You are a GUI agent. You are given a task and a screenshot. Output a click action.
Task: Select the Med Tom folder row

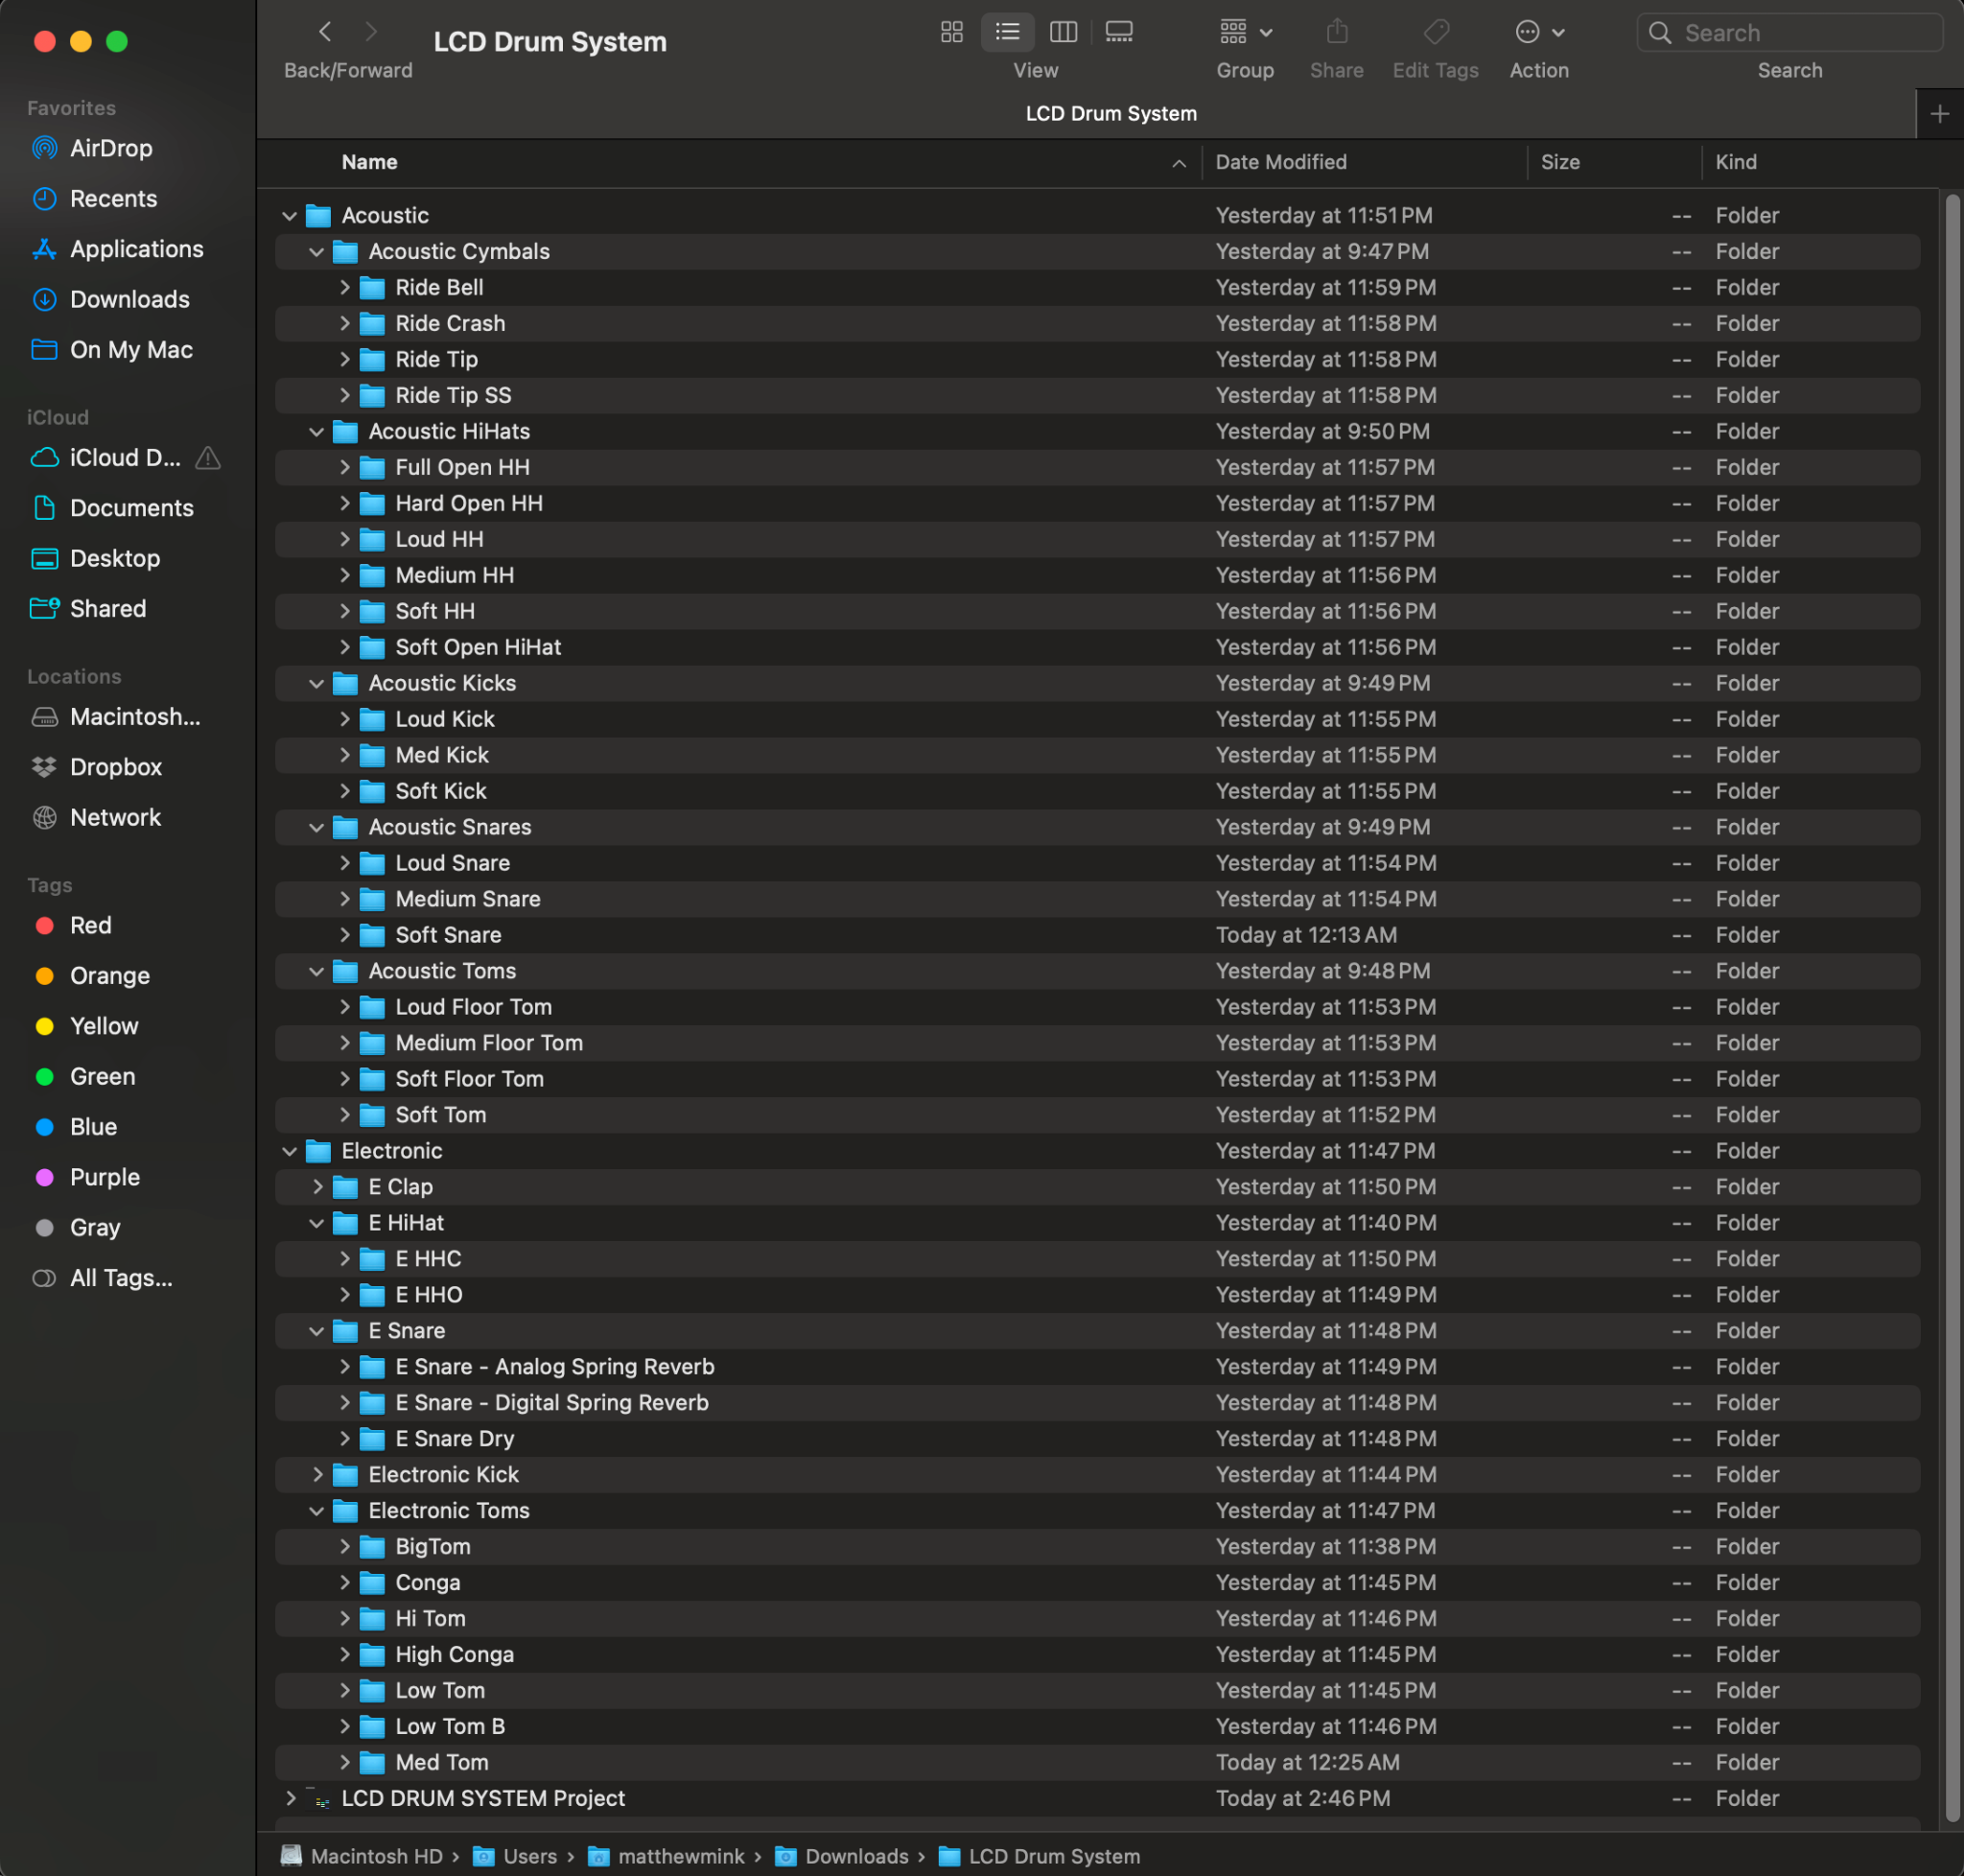1098,1763
